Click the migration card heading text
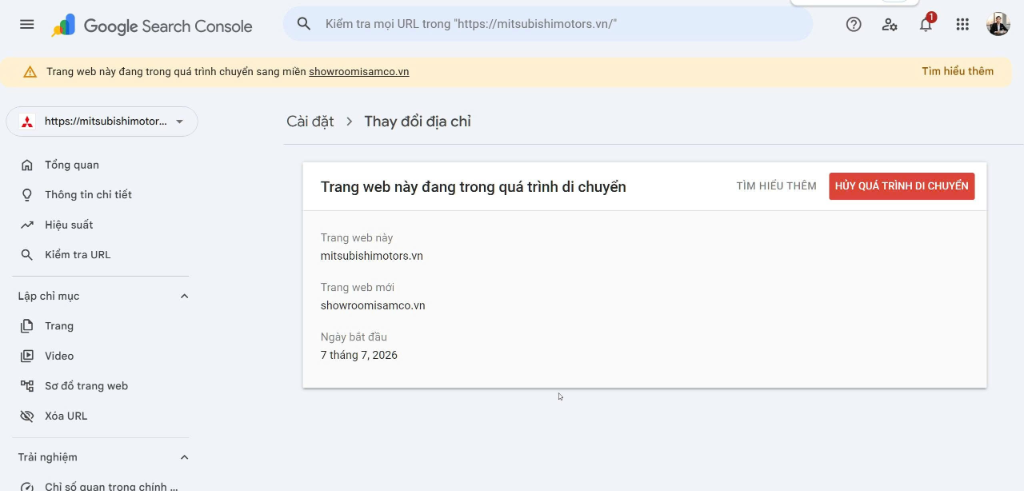The height and width of the screenshot is (491, 1024). pos(473,187)
